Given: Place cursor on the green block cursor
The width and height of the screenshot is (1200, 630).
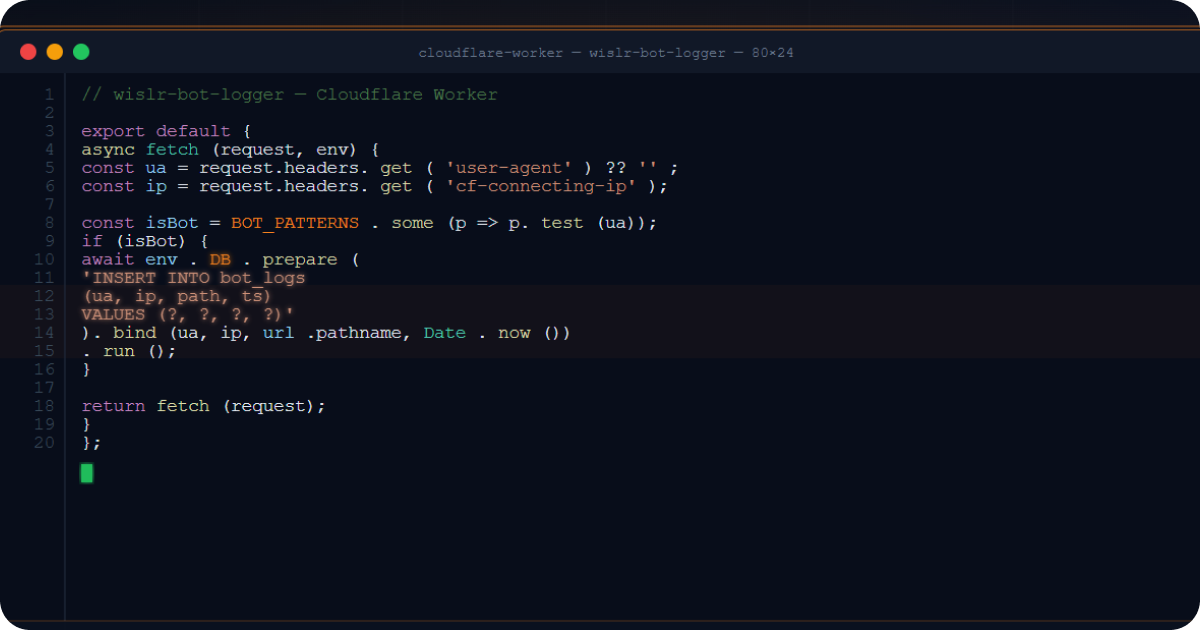Looking at the screenshot, I should pos(87,473).
